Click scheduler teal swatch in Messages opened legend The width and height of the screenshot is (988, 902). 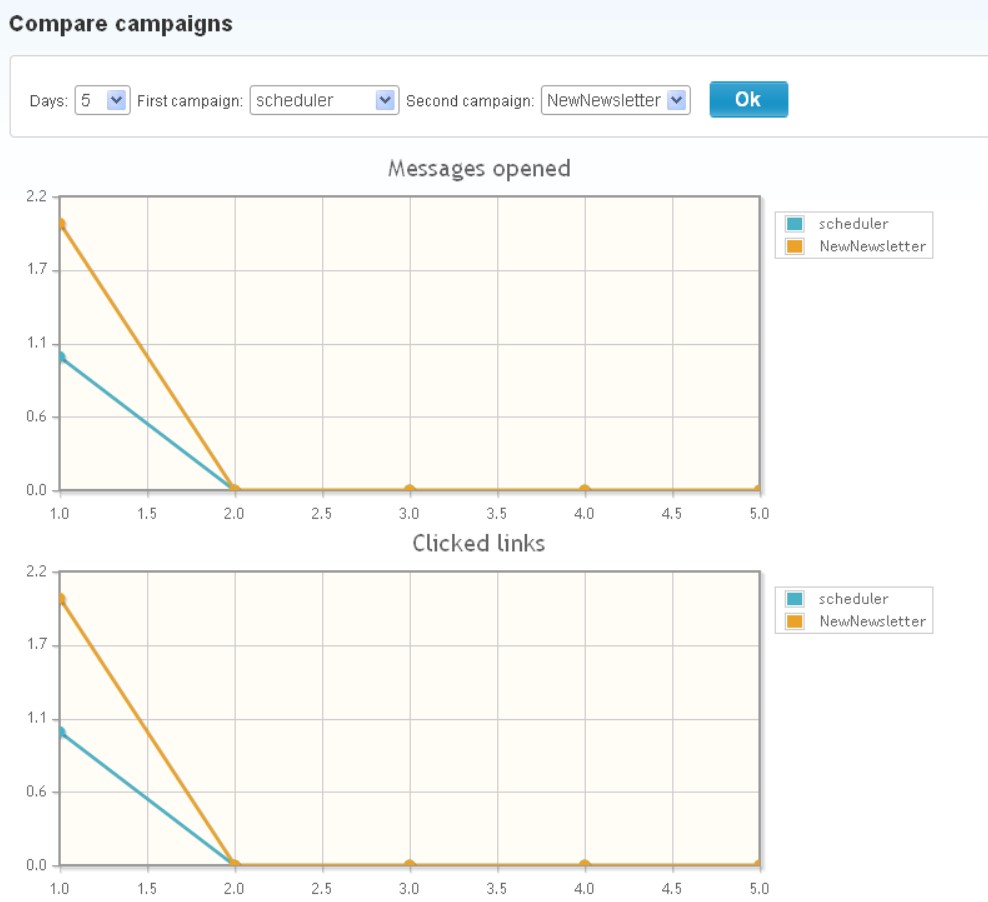tap(795, 224)
